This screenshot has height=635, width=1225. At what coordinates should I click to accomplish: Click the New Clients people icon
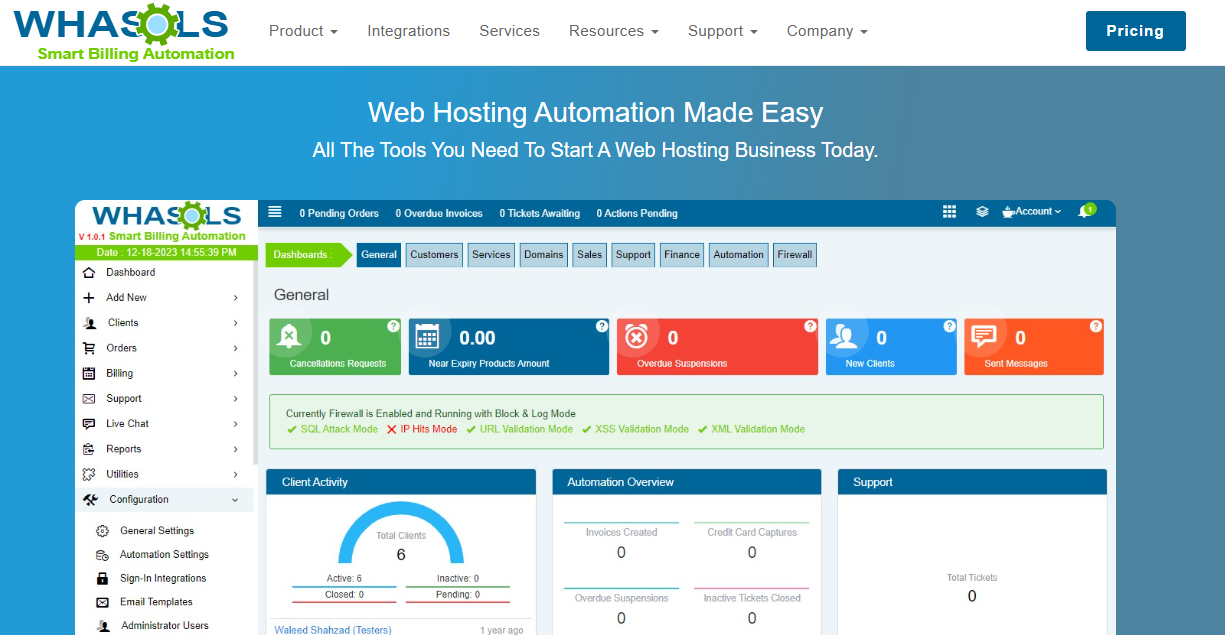click(845, 337)
